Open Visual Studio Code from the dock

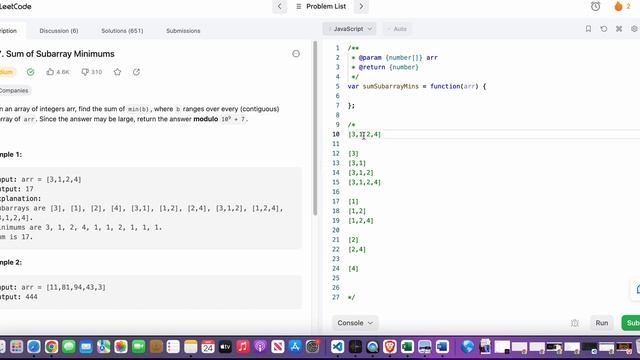[x=338, y=347]
